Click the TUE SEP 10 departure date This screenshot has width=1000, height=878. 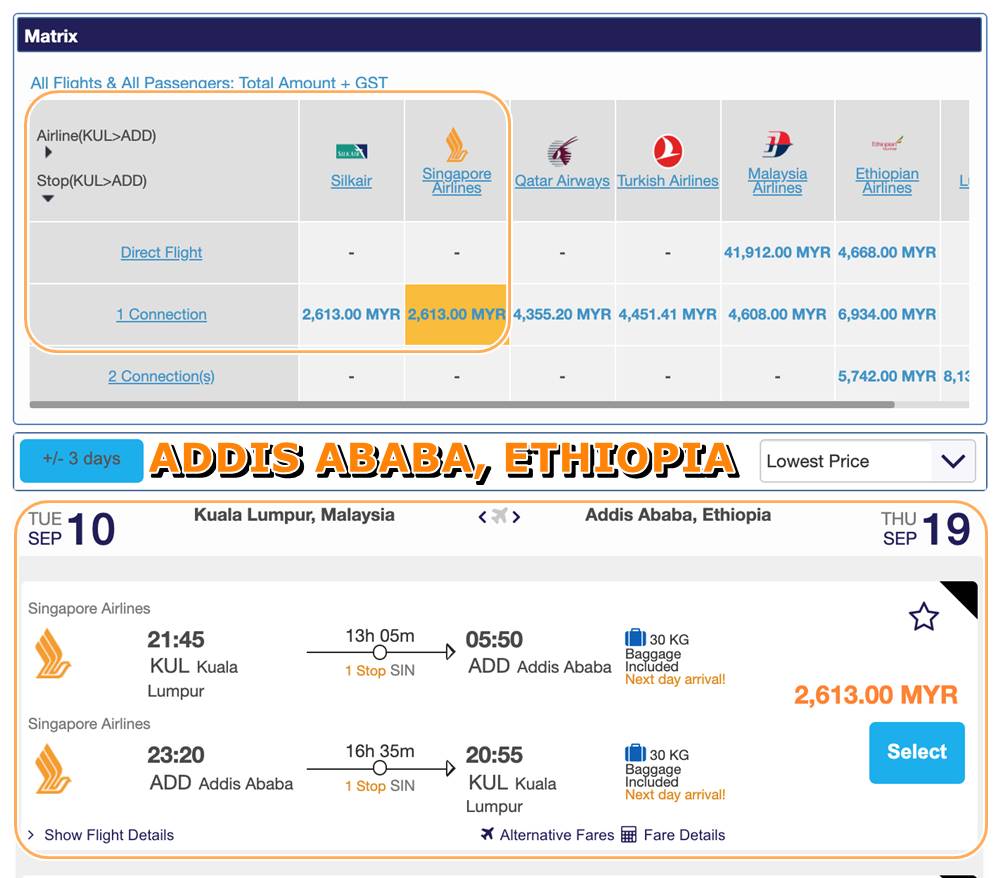click(71, 529)
